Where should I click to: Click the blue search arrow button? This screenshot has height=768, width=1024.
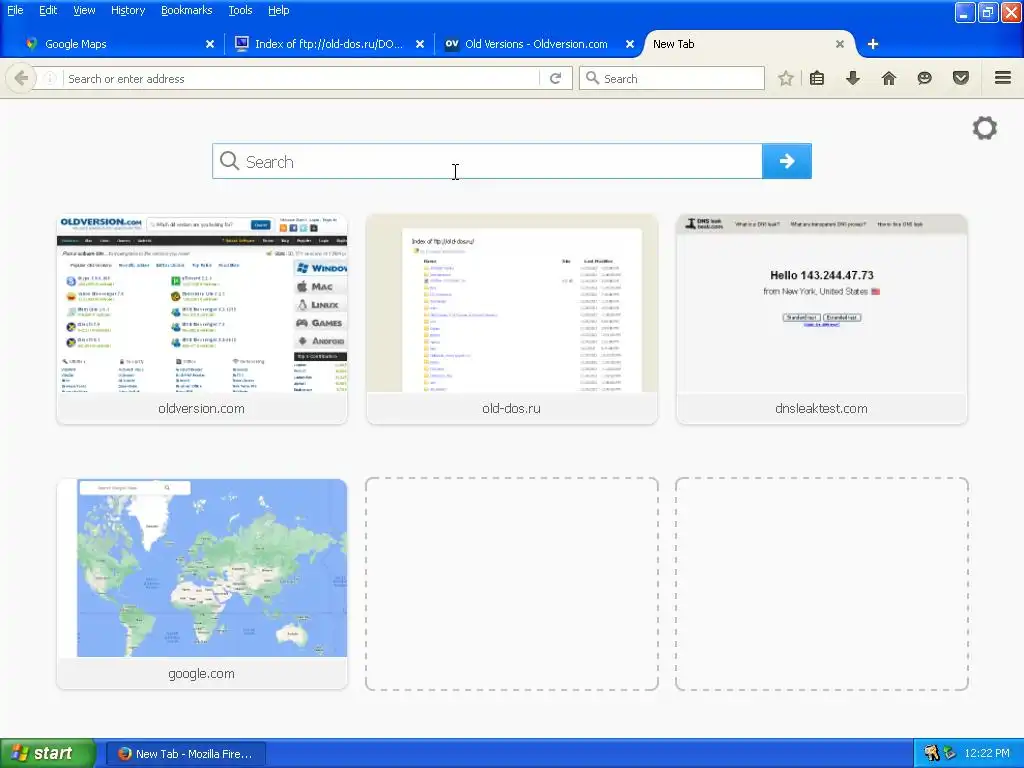[x=787, y=161]
